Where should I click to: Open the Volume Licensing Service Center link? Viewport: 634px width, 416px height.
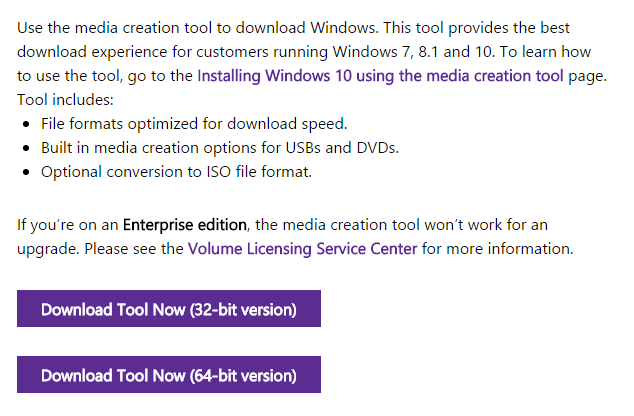point(302,249)
